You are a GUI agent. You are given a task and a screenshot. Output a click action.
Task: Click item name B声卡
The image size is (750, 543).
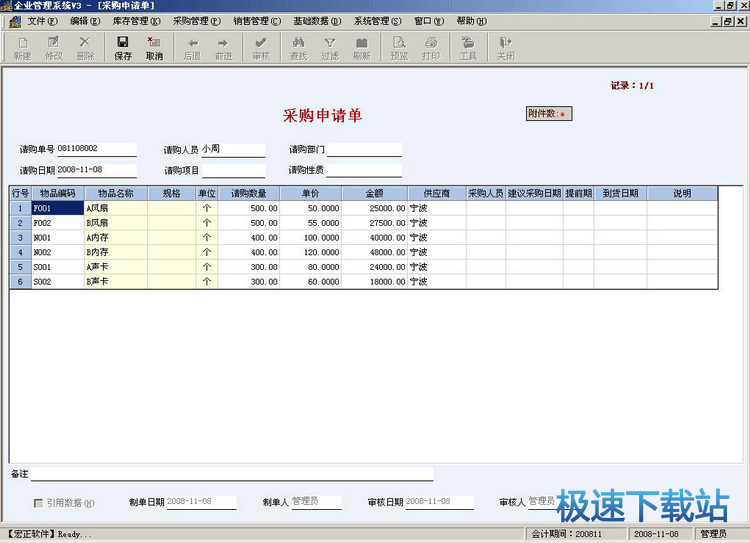[x=116, y=282]
